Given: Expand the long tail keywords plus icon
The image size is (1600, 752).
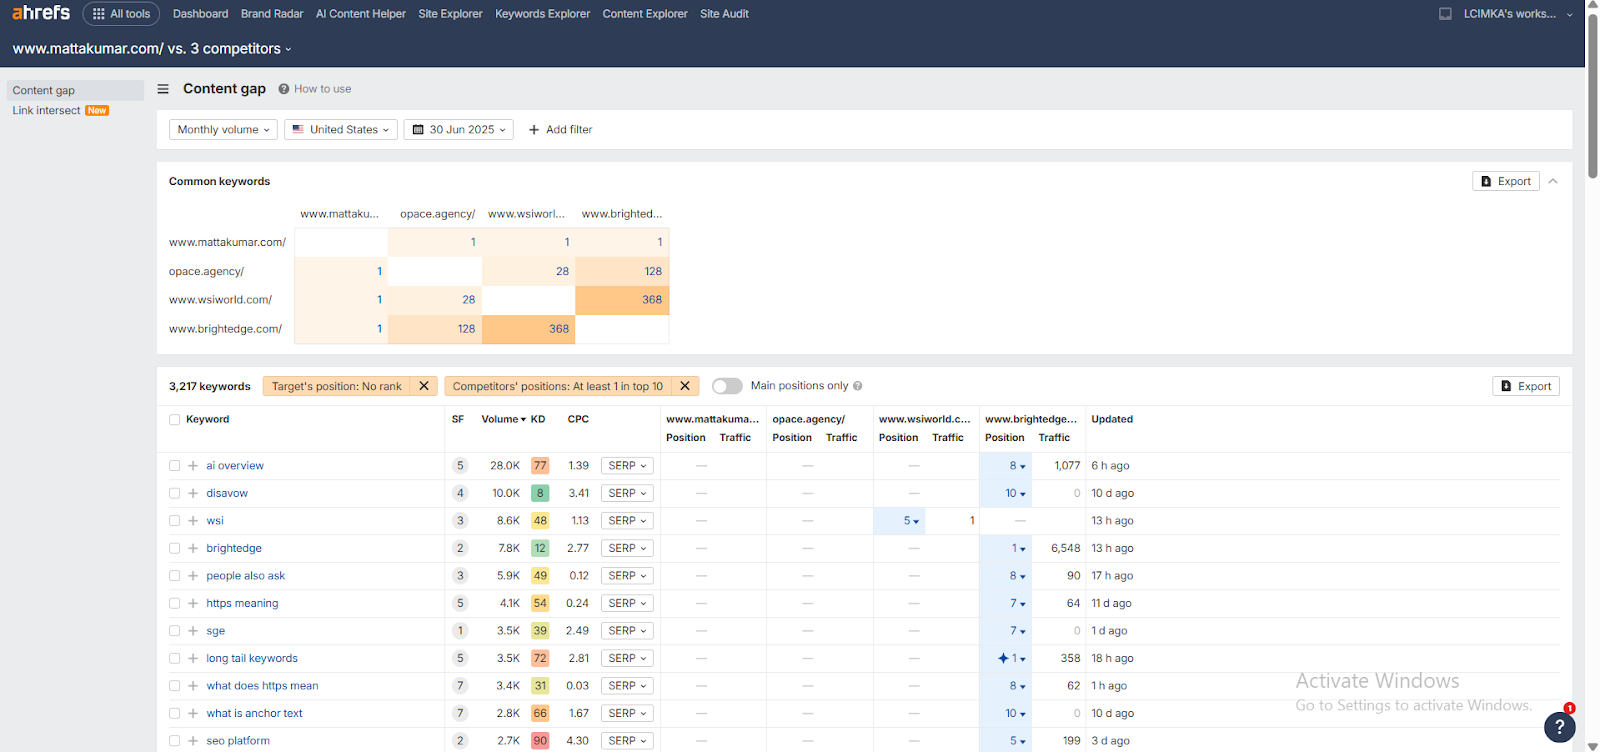Looking at the screenshot, I should pos(193,658).
